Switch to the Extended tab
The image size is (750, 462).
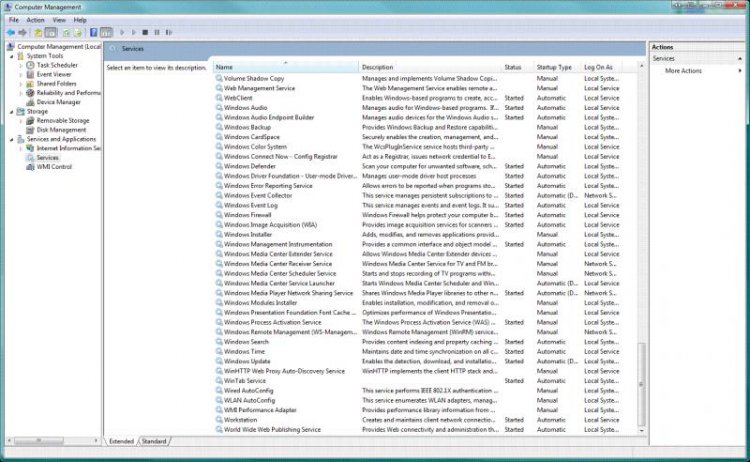[x=121, y=441]
